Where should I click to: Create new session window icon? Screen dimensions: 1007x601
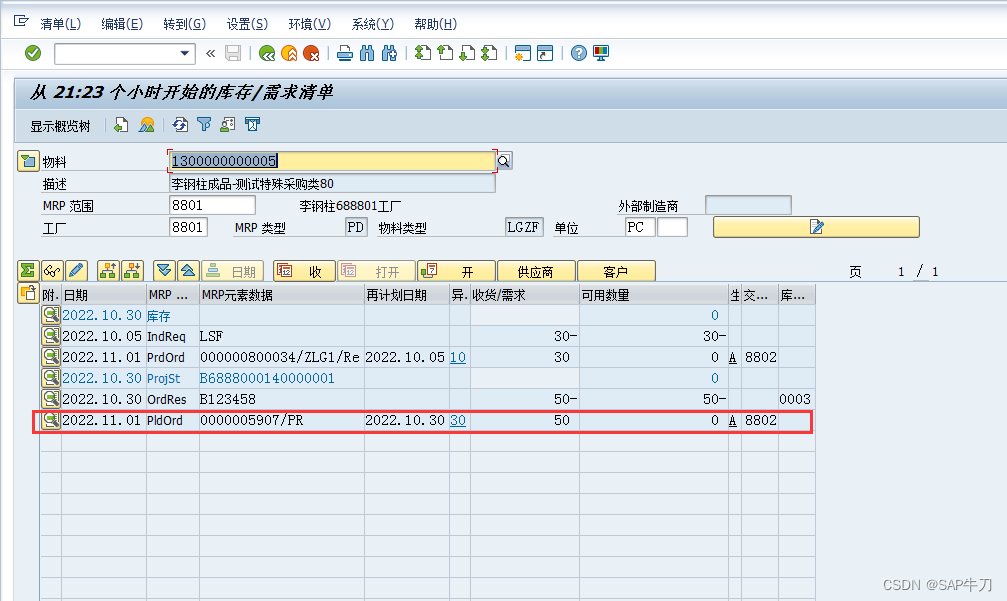click(523, 53)
